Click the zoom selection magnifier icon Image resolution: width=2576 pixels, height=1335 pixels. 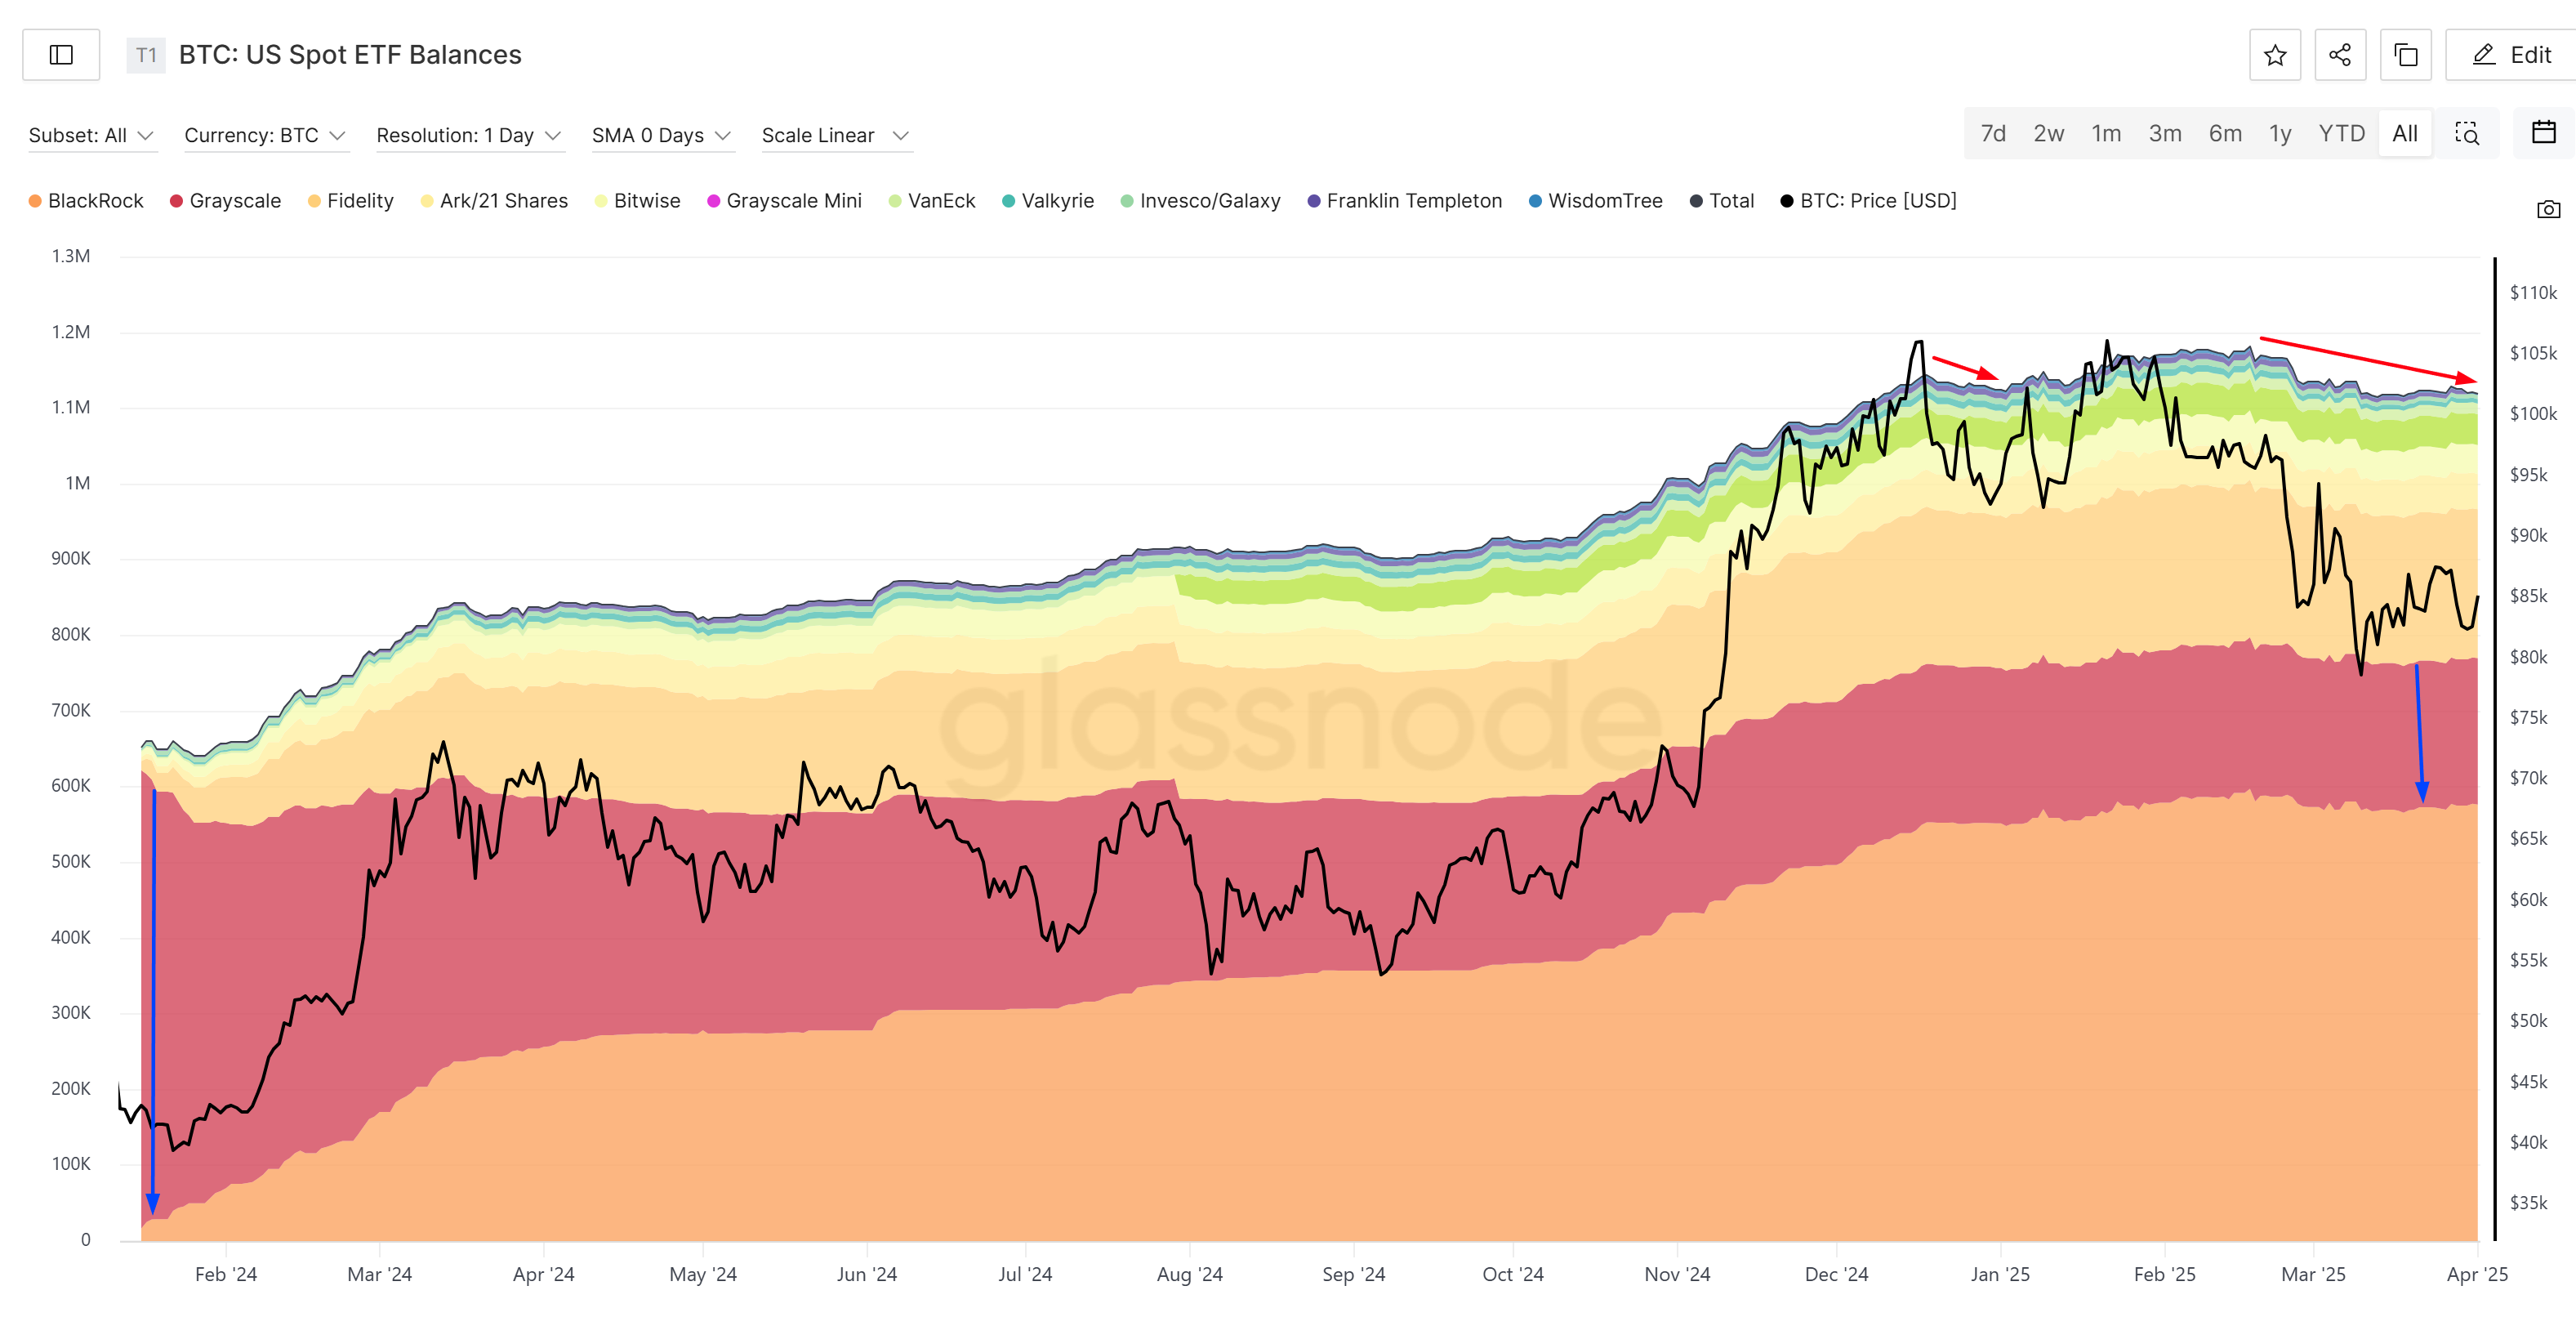(x=2466, y=134)
